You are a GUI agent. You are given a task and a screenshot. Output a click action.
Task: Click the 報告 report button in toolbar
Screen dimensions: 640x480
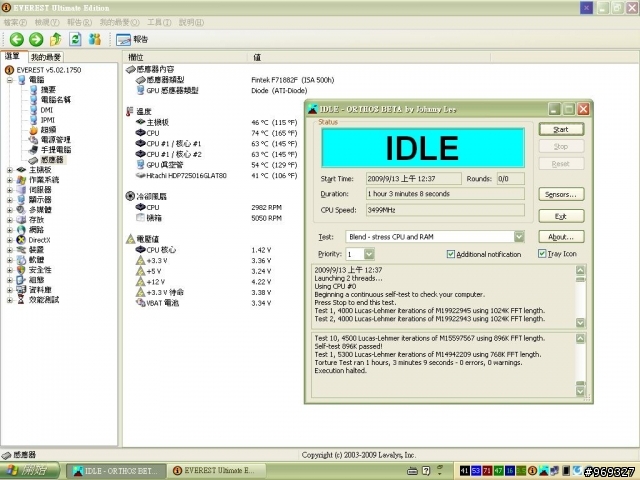click(132, 40)
